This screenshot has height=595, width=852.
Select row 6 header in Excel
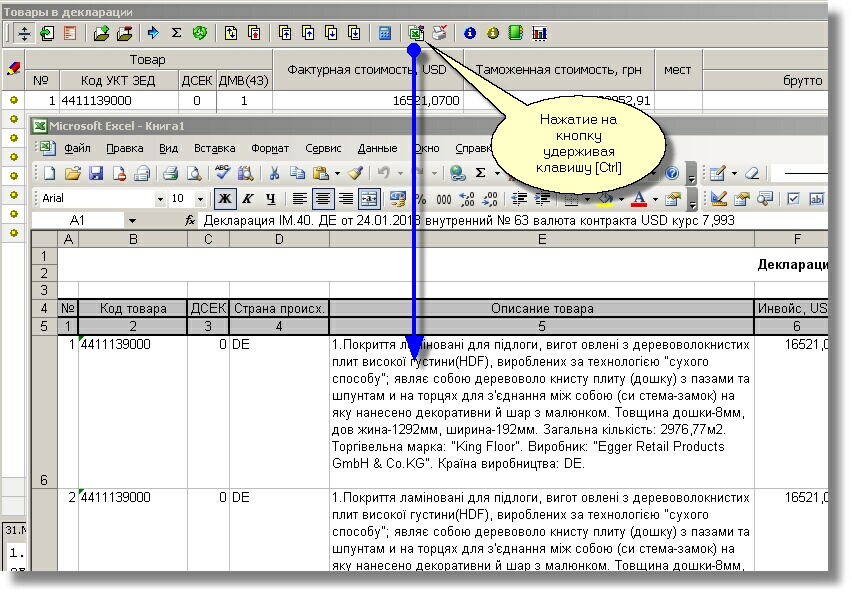point(44,411)
